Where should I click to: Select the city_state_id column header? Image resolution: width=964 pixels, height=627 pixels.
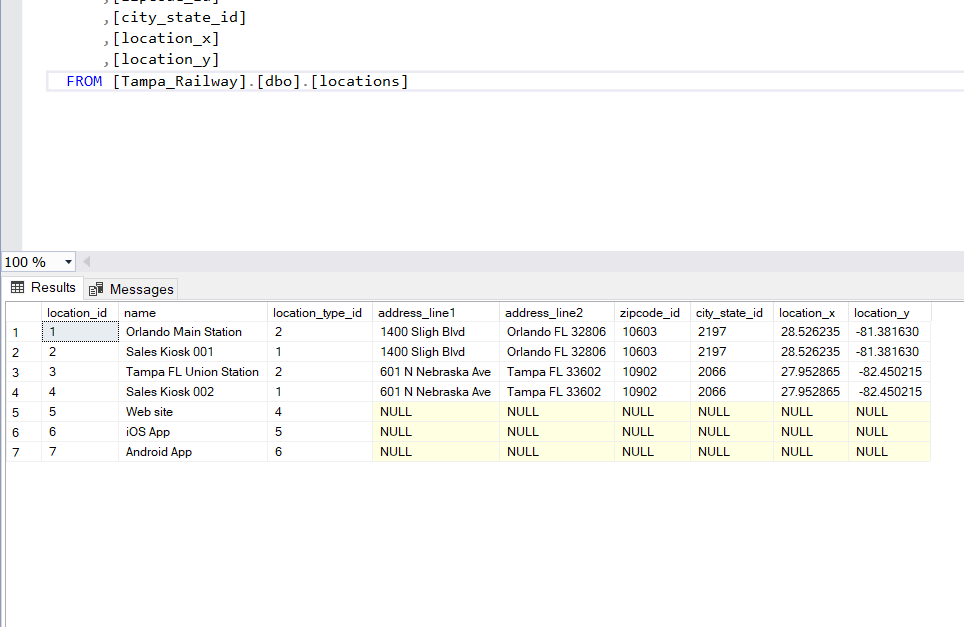click(x=732, y=312)
